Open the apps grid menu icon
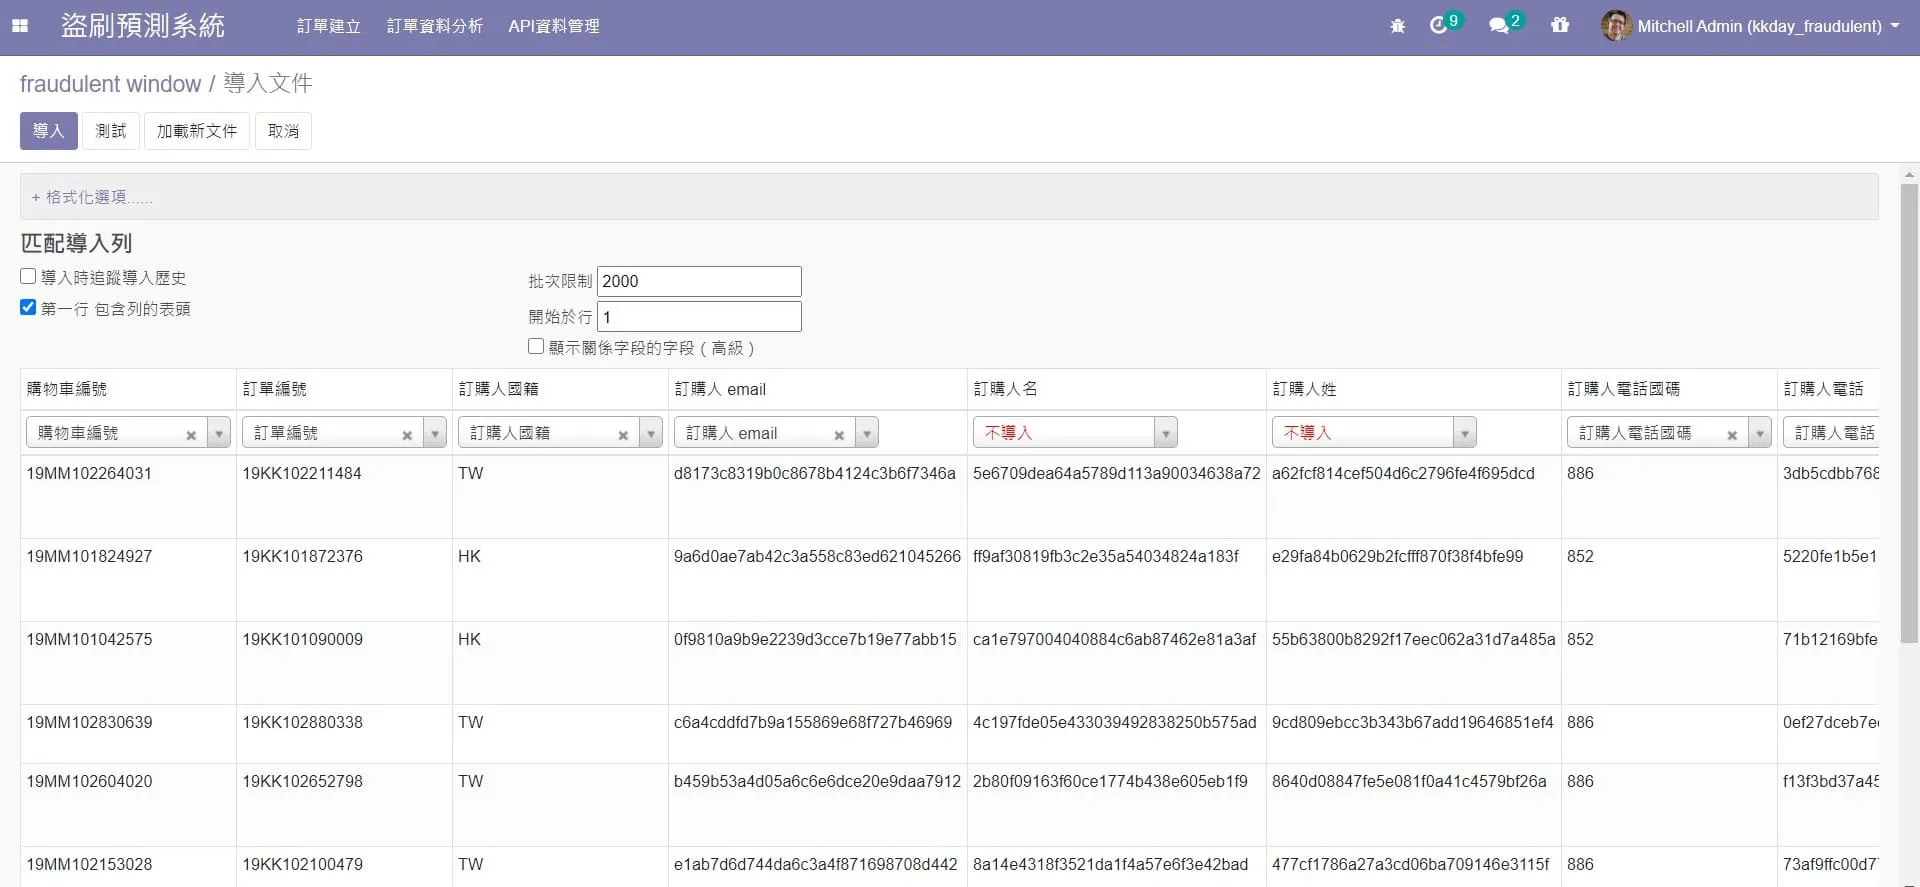 [x=20, y=26]
